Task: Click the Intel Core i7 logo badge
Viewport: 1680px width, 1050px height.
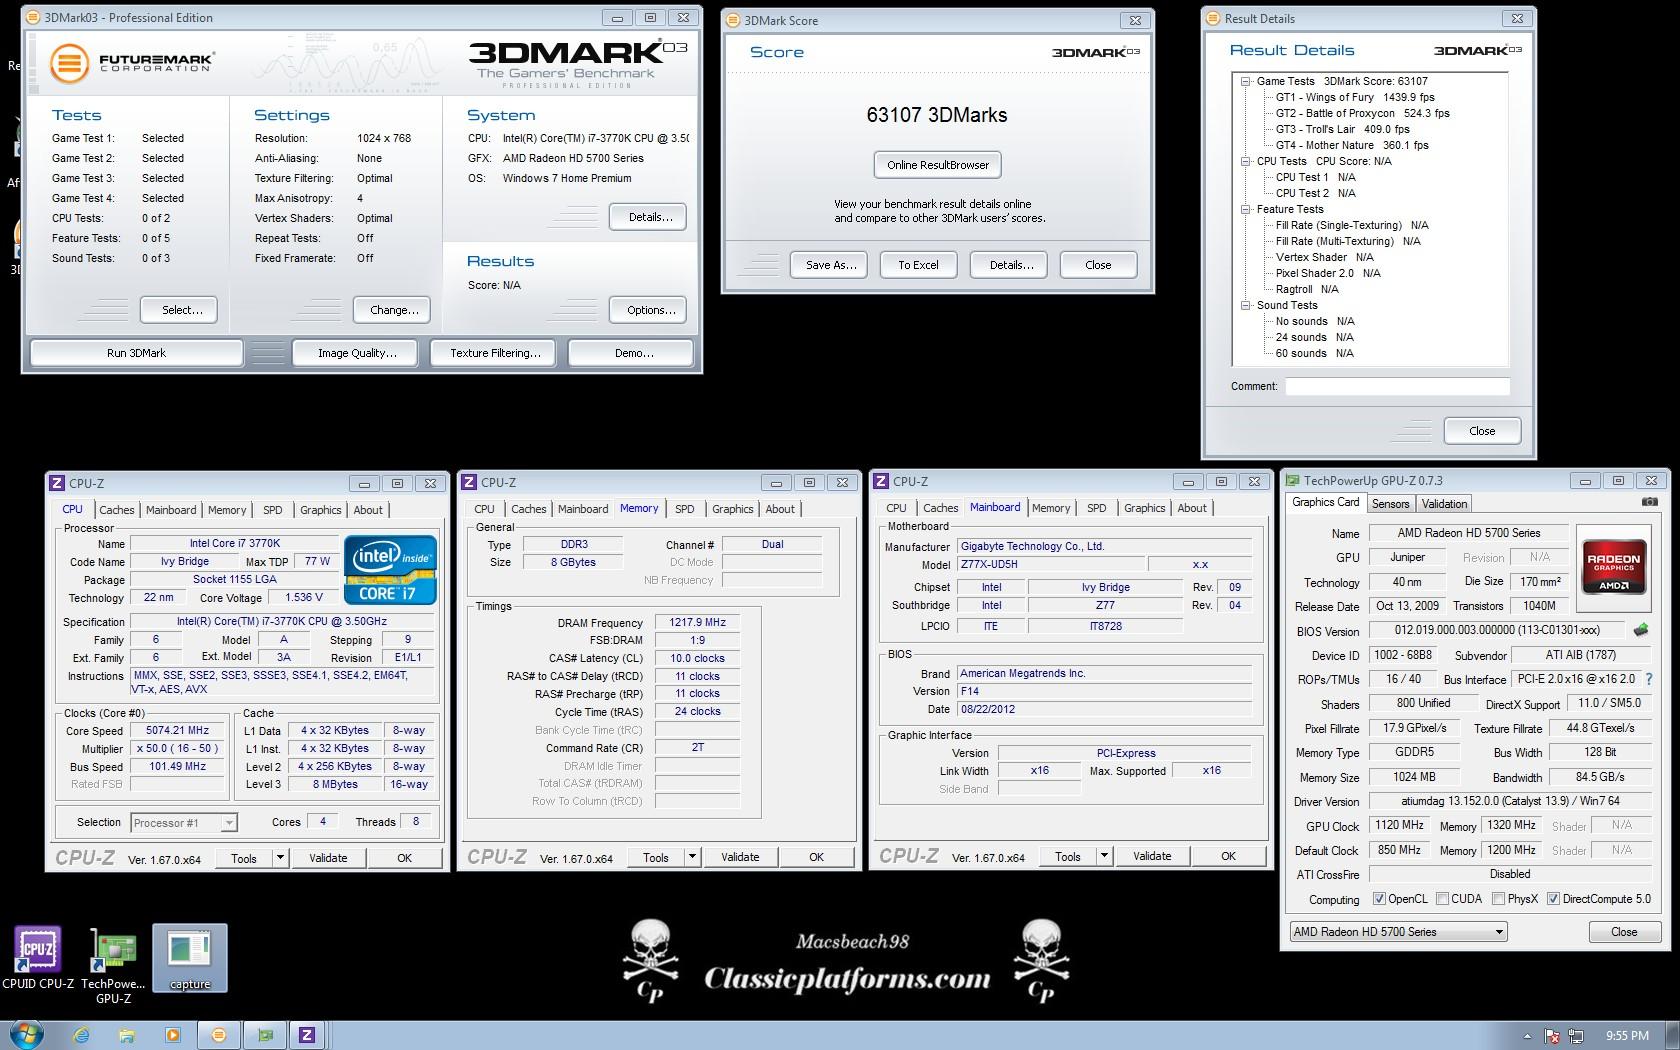Action: pyautogui.click(x=390, y=570)
